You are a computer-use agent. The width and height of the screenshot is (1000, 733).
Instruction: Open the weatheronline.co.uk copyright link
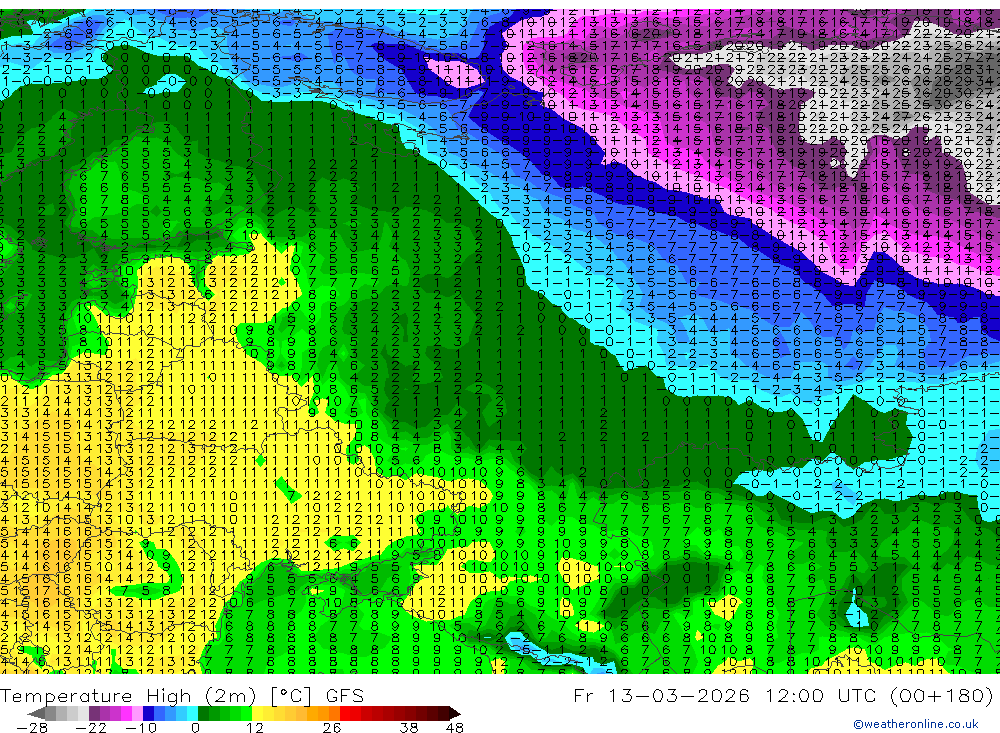point(915,724)
